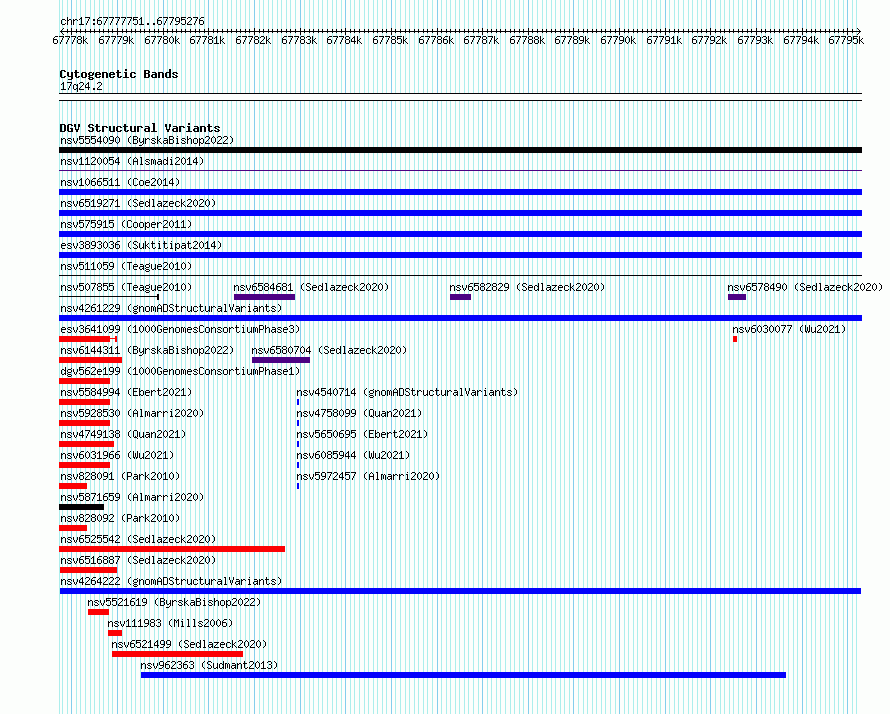Open nsv828091 (Park2010) variant
The width and height of the screenshot is (890, 714).
pyautogui.click(x=120, y=476)
